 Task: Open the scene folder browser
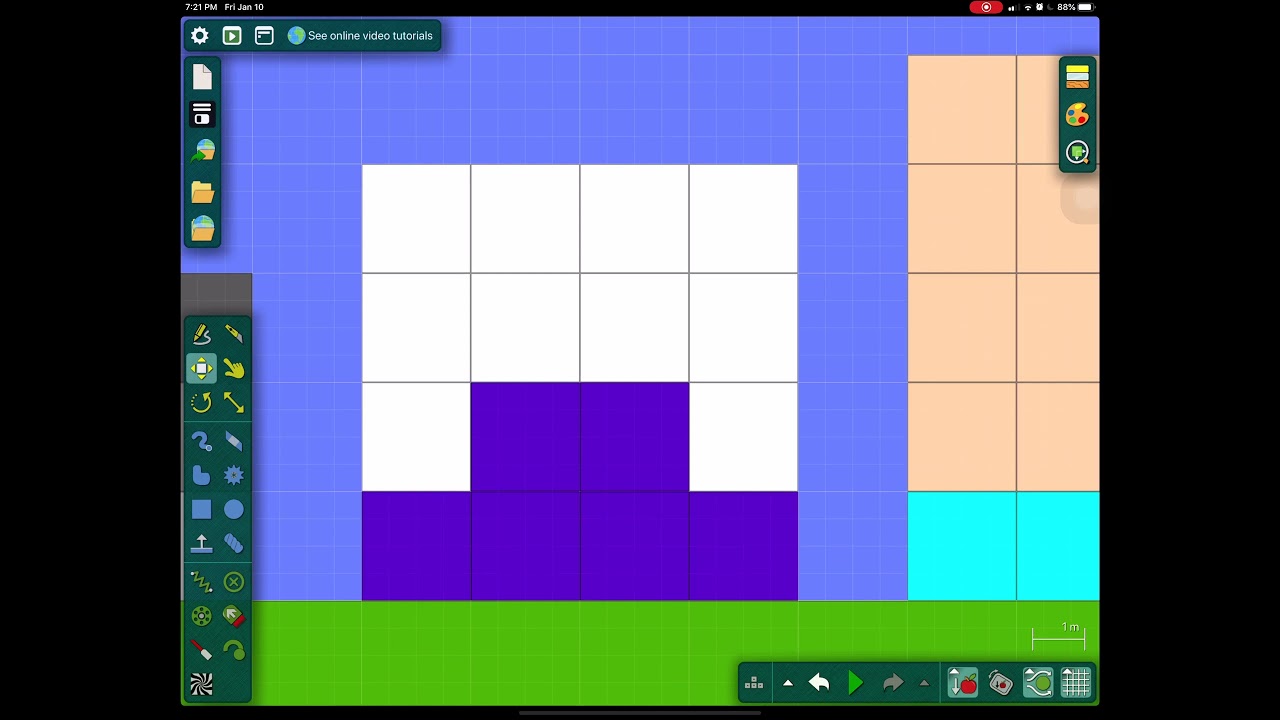(x=203, y=192)
